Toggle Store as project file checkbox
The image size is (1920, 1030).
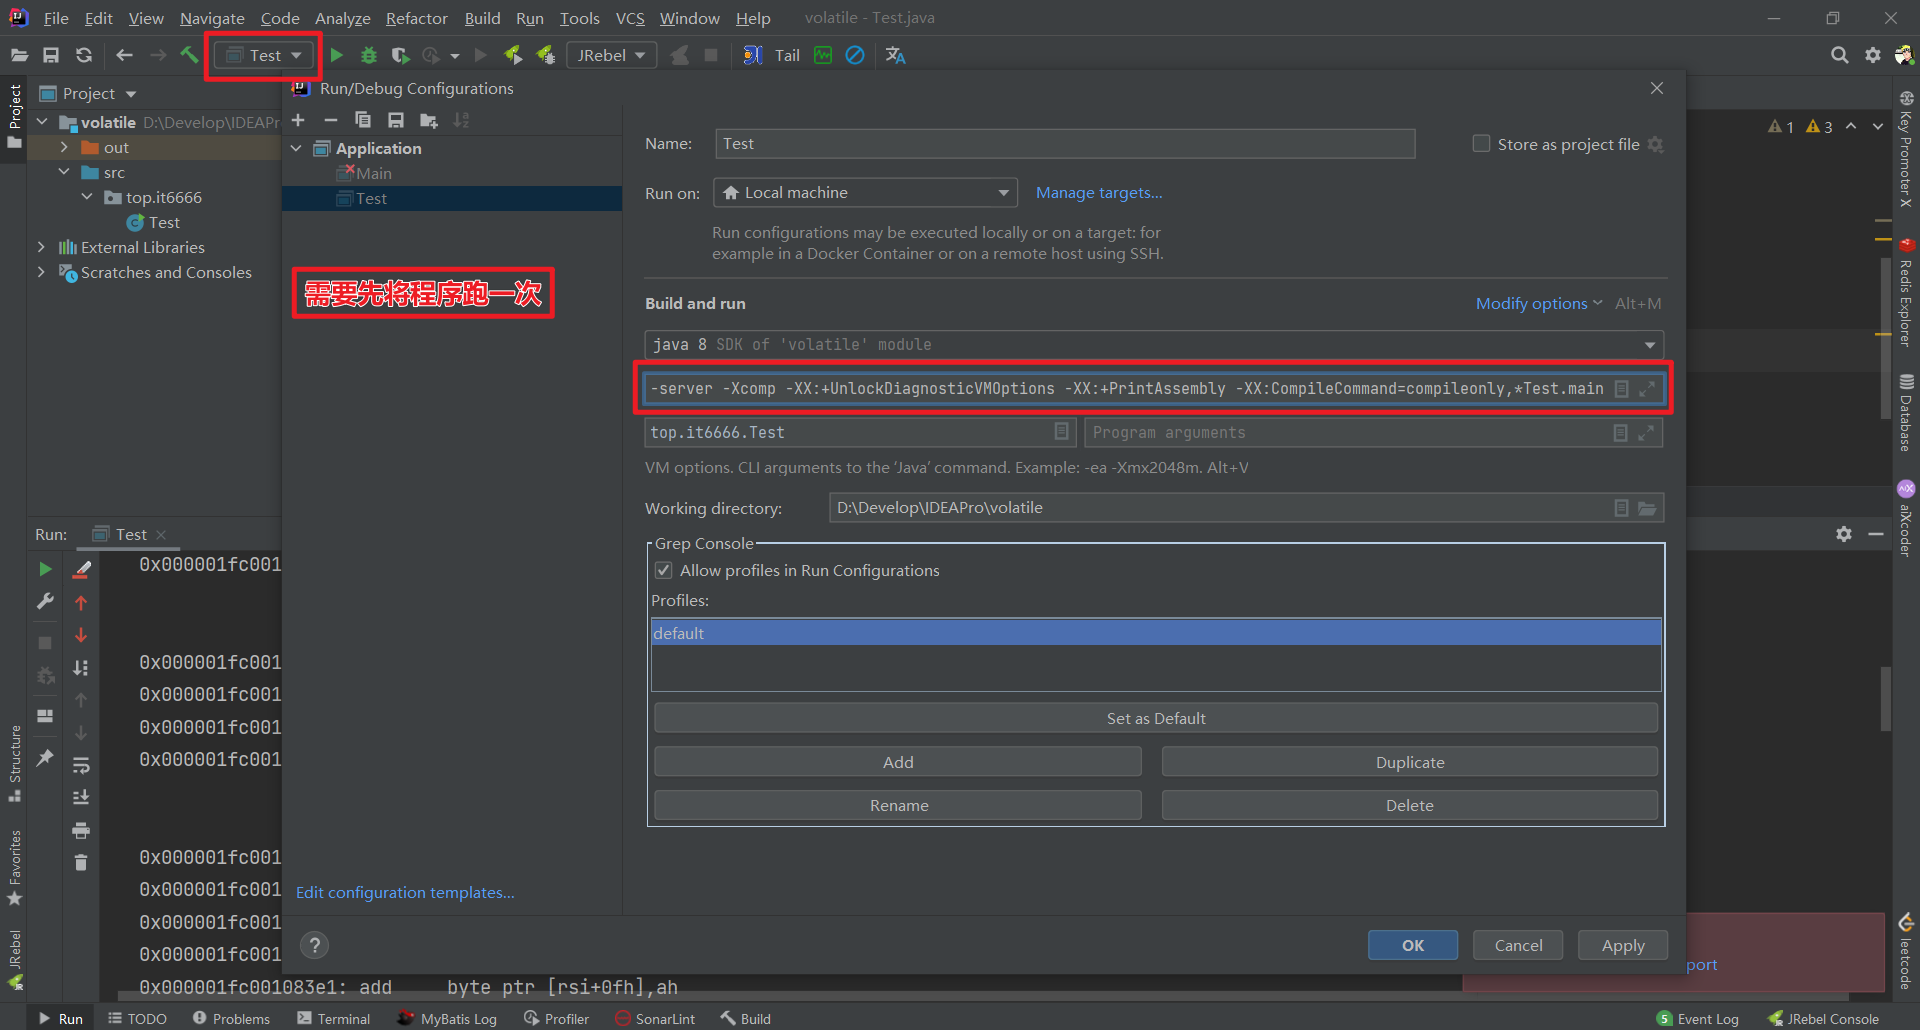point(1481,144)
